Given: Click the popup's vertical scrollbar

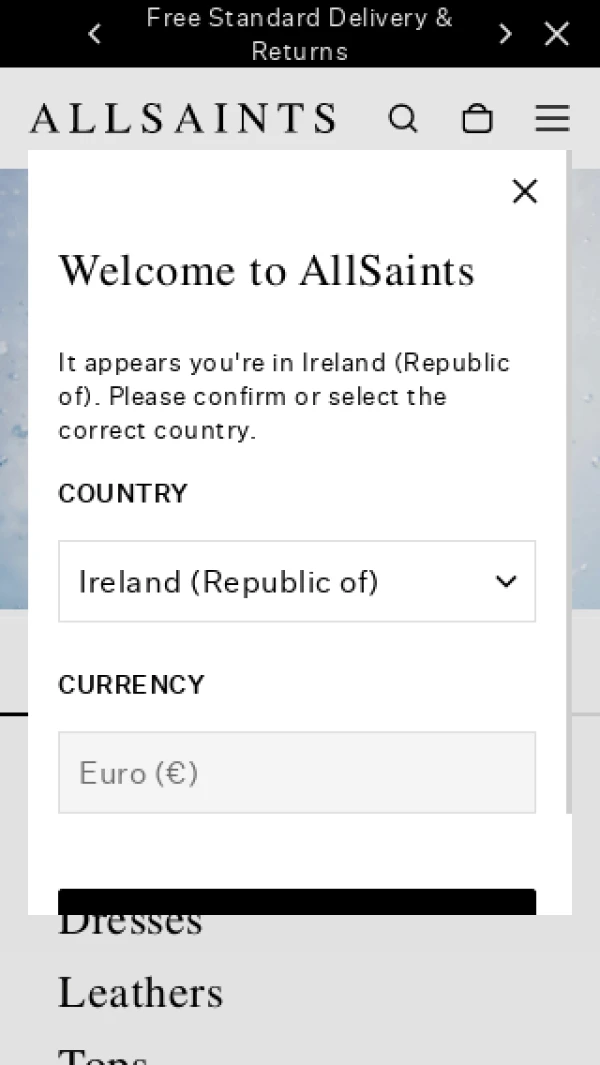Looking at the screenshot, I should 569,482.
